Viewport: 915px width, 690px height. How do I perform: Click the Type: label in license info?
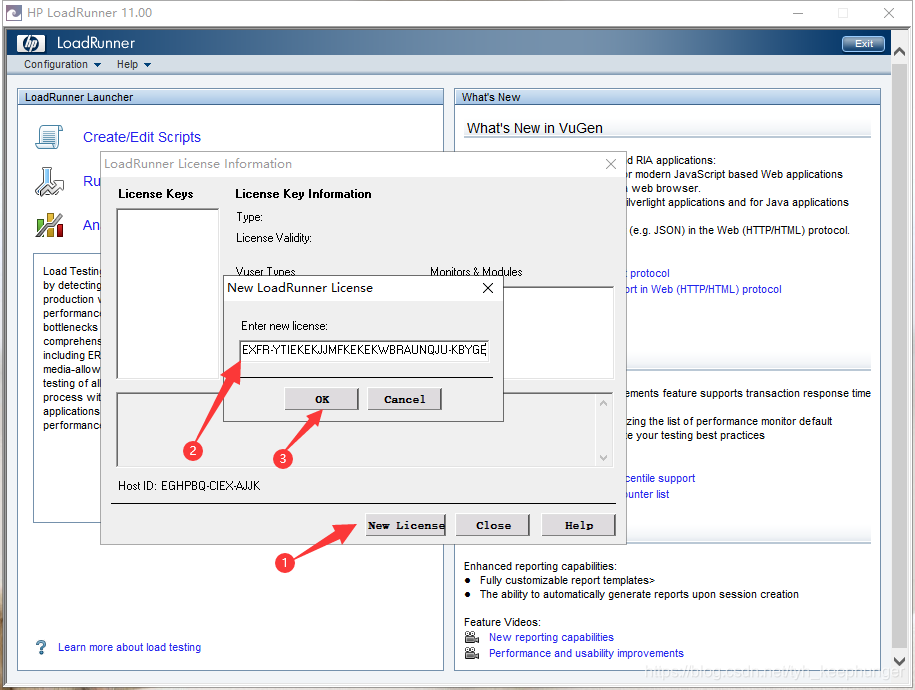pos(249,217)
